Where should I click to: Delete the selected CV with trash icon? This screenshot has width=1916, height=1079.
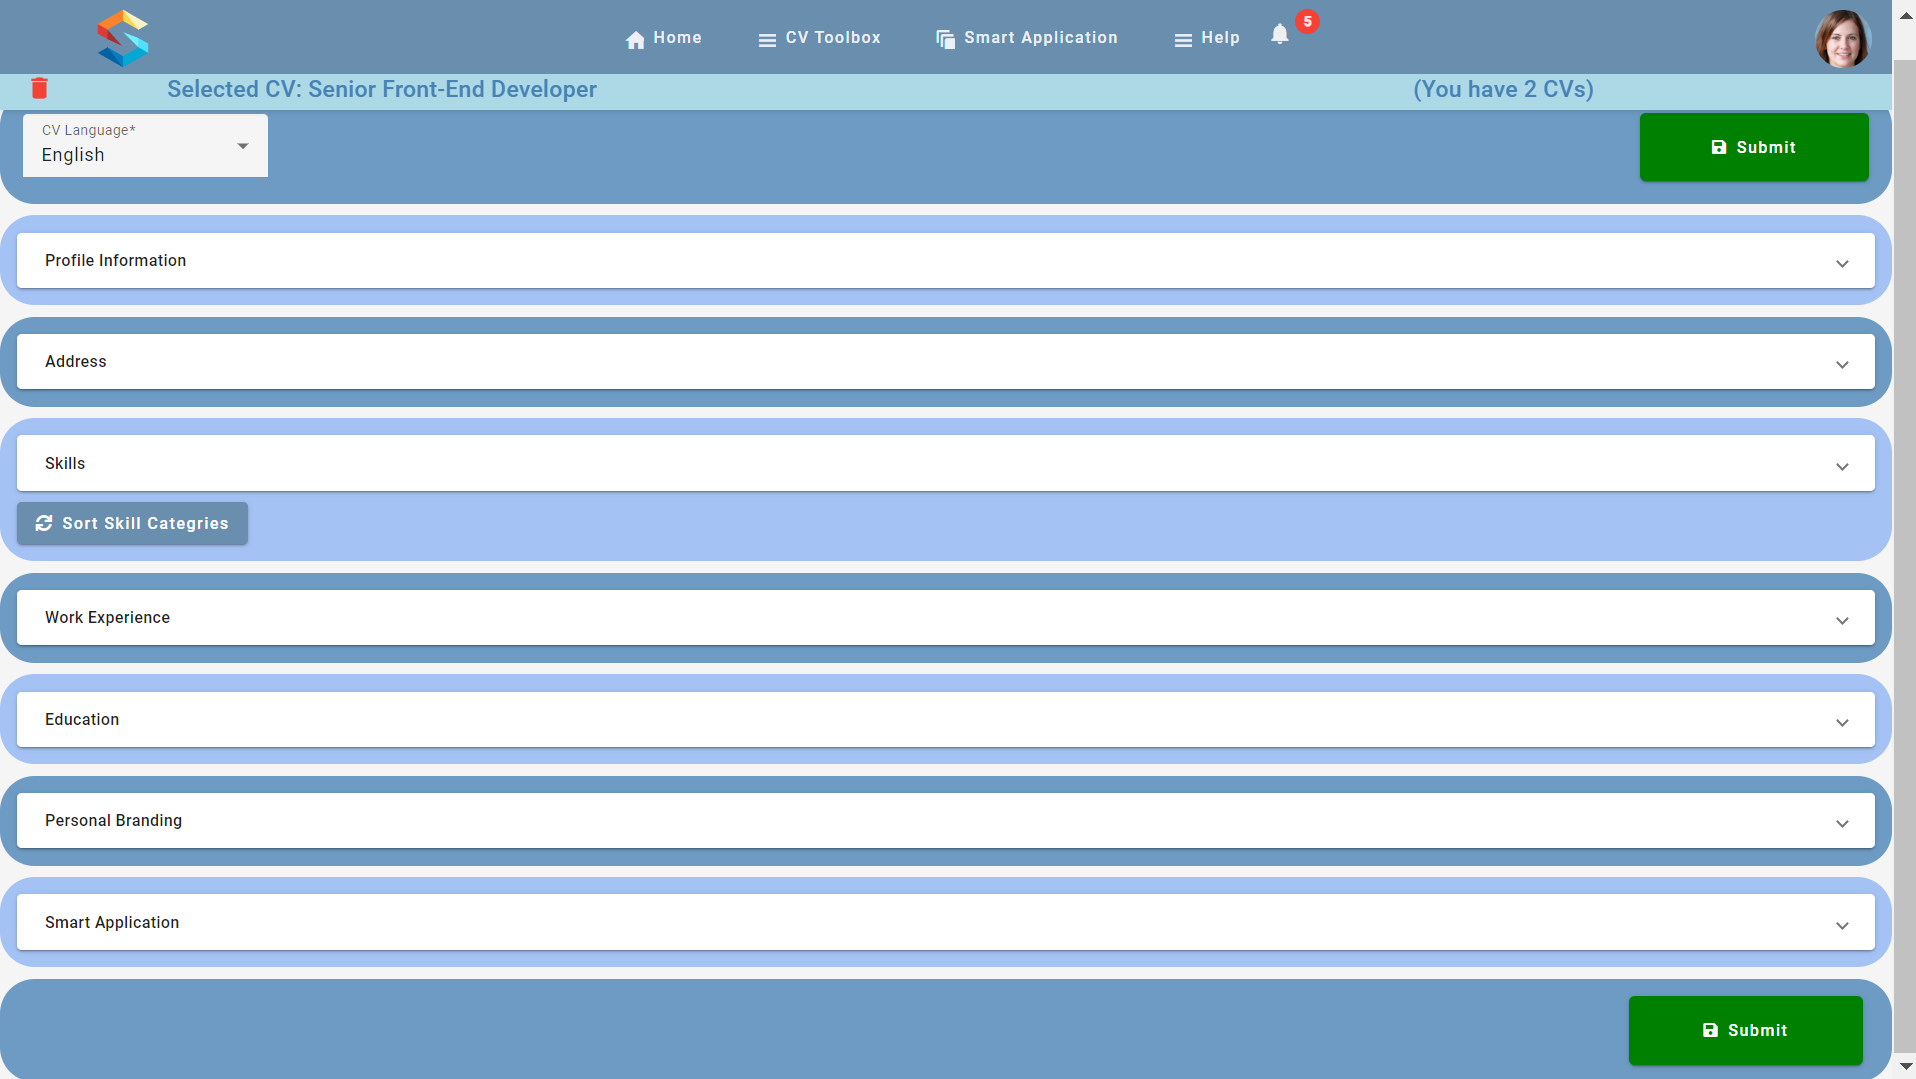coord(40,88)
